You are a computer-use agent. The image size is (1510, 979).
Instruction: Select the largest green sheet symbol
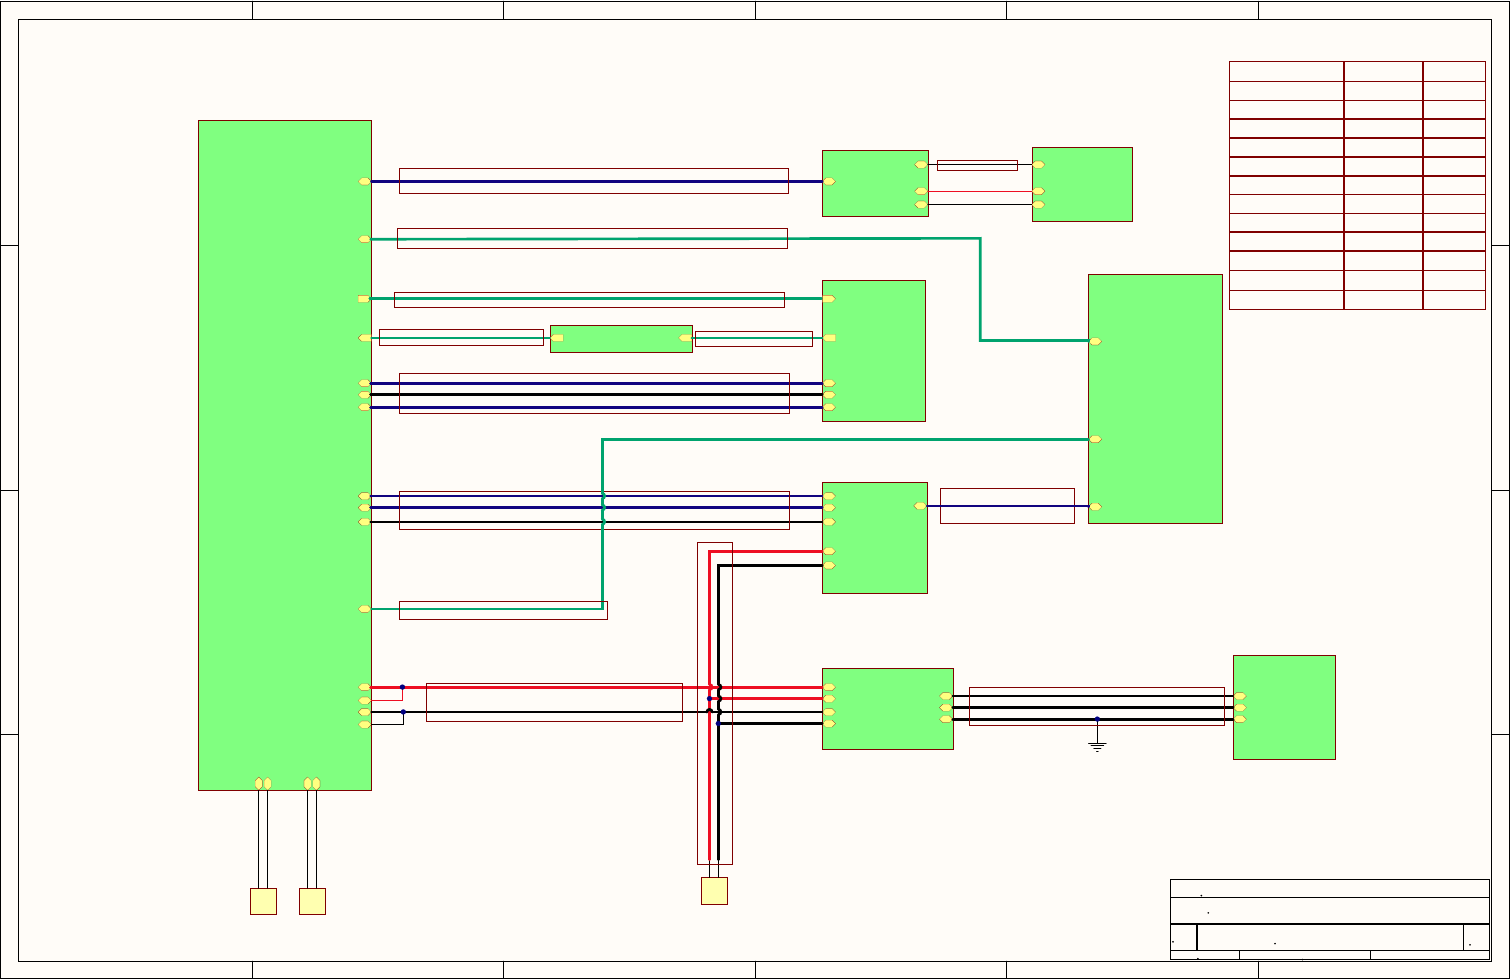tap(285, 455)
